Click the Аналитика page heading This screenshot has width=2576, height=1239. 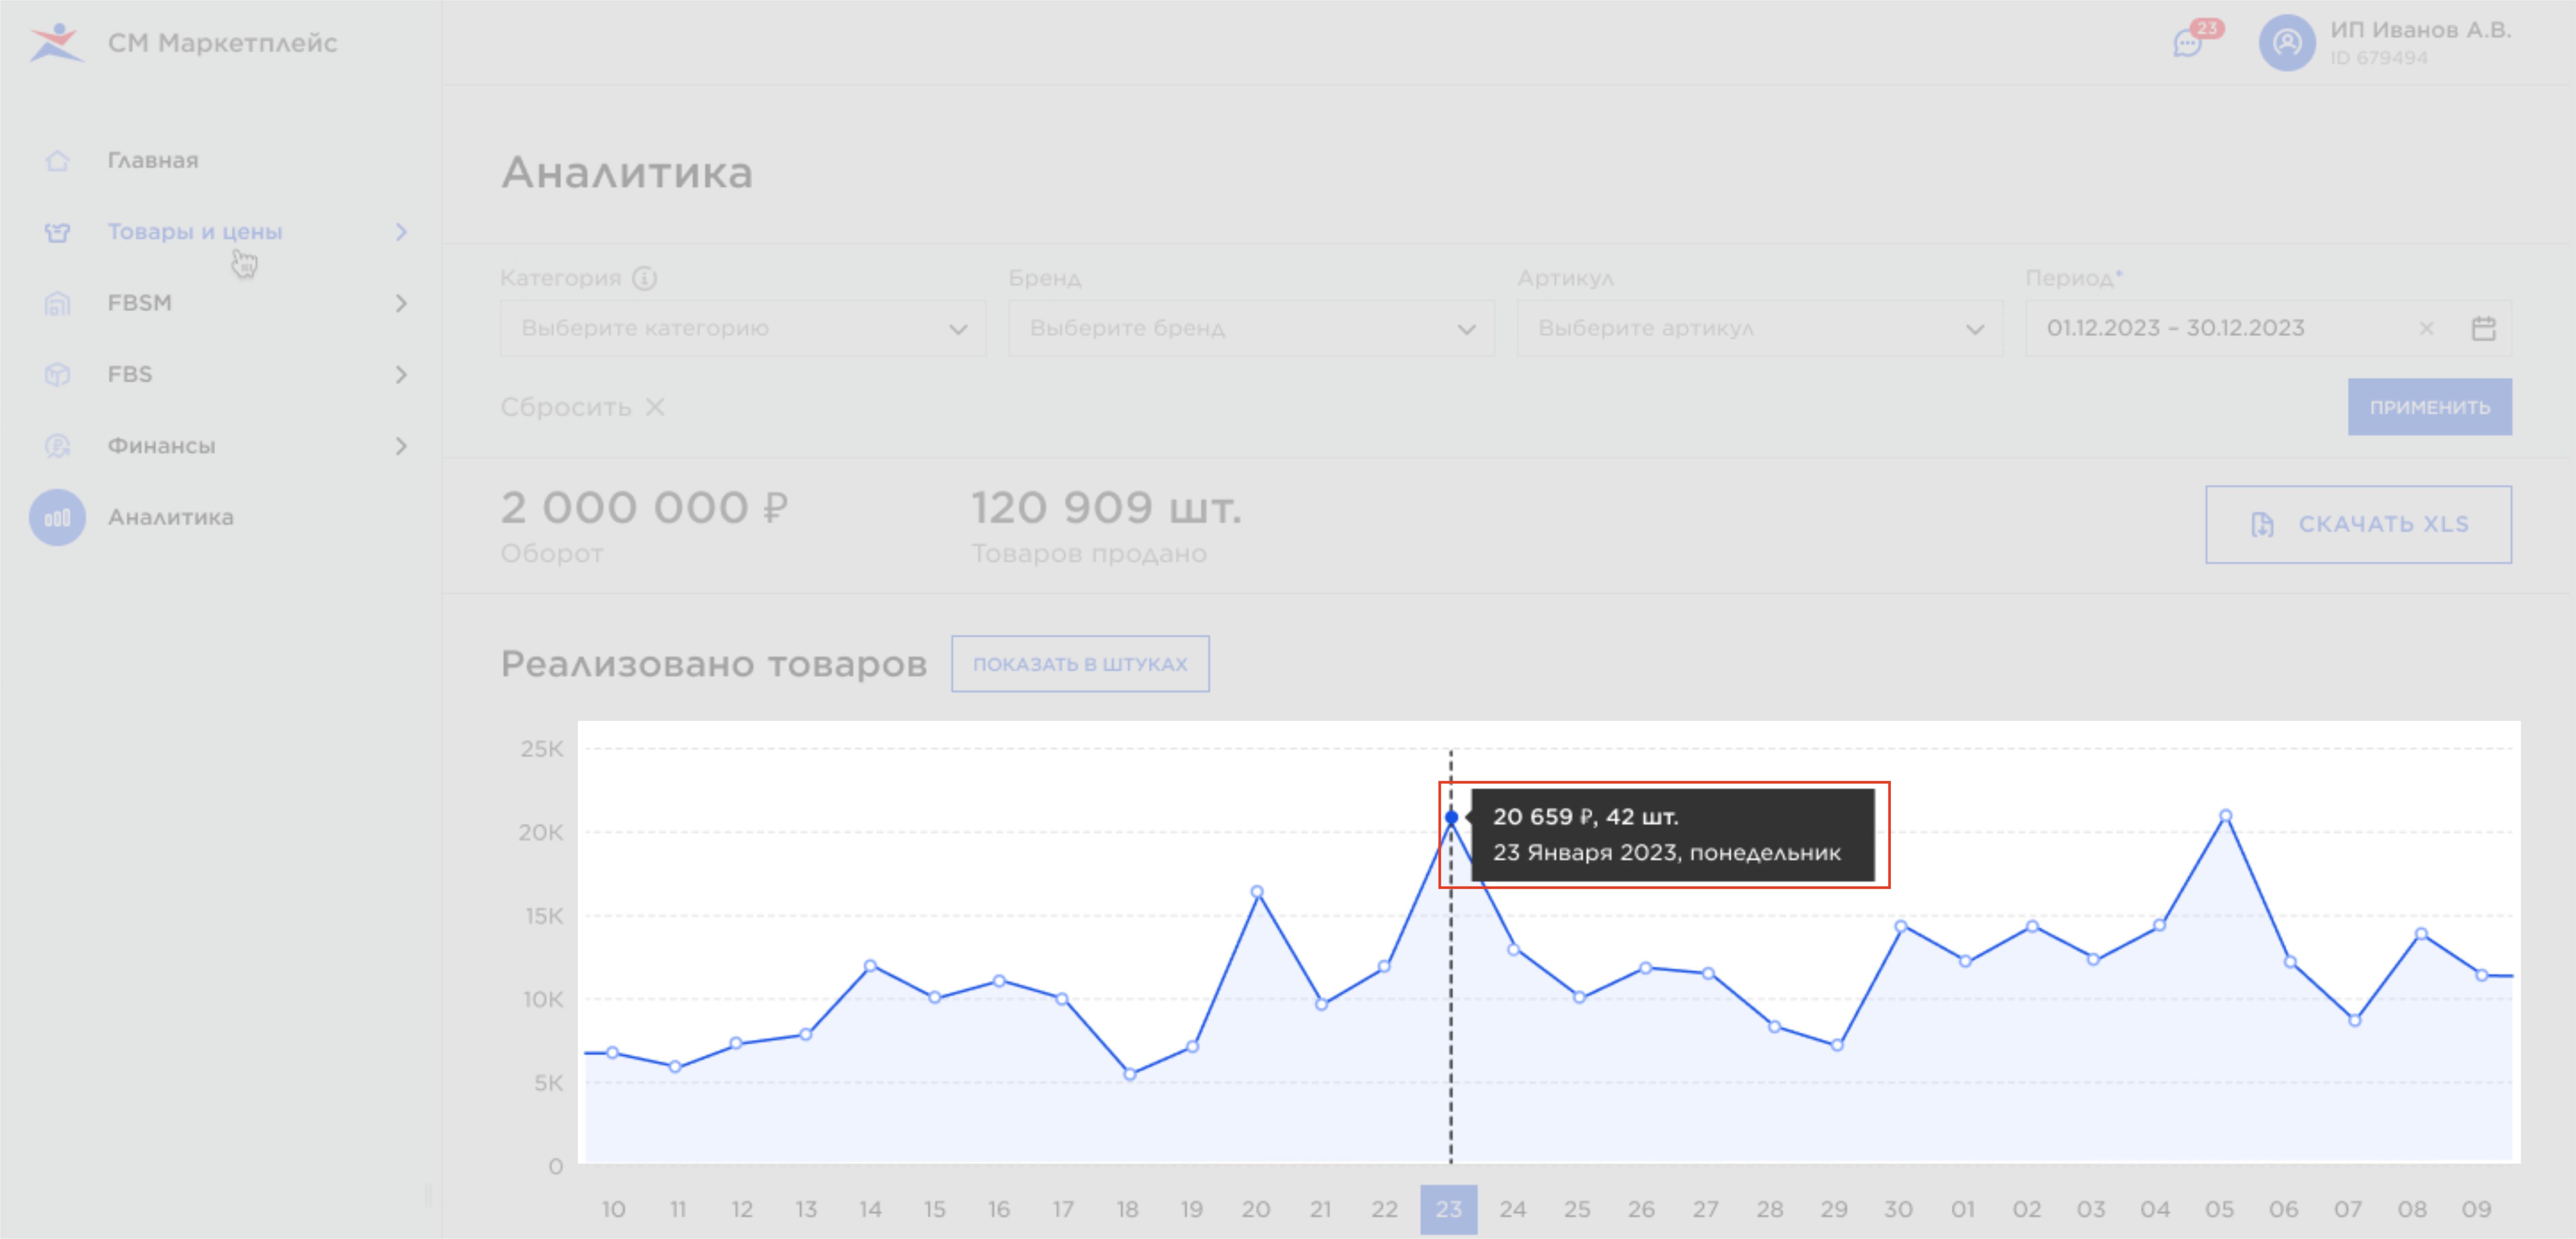[x=627, y=172]
